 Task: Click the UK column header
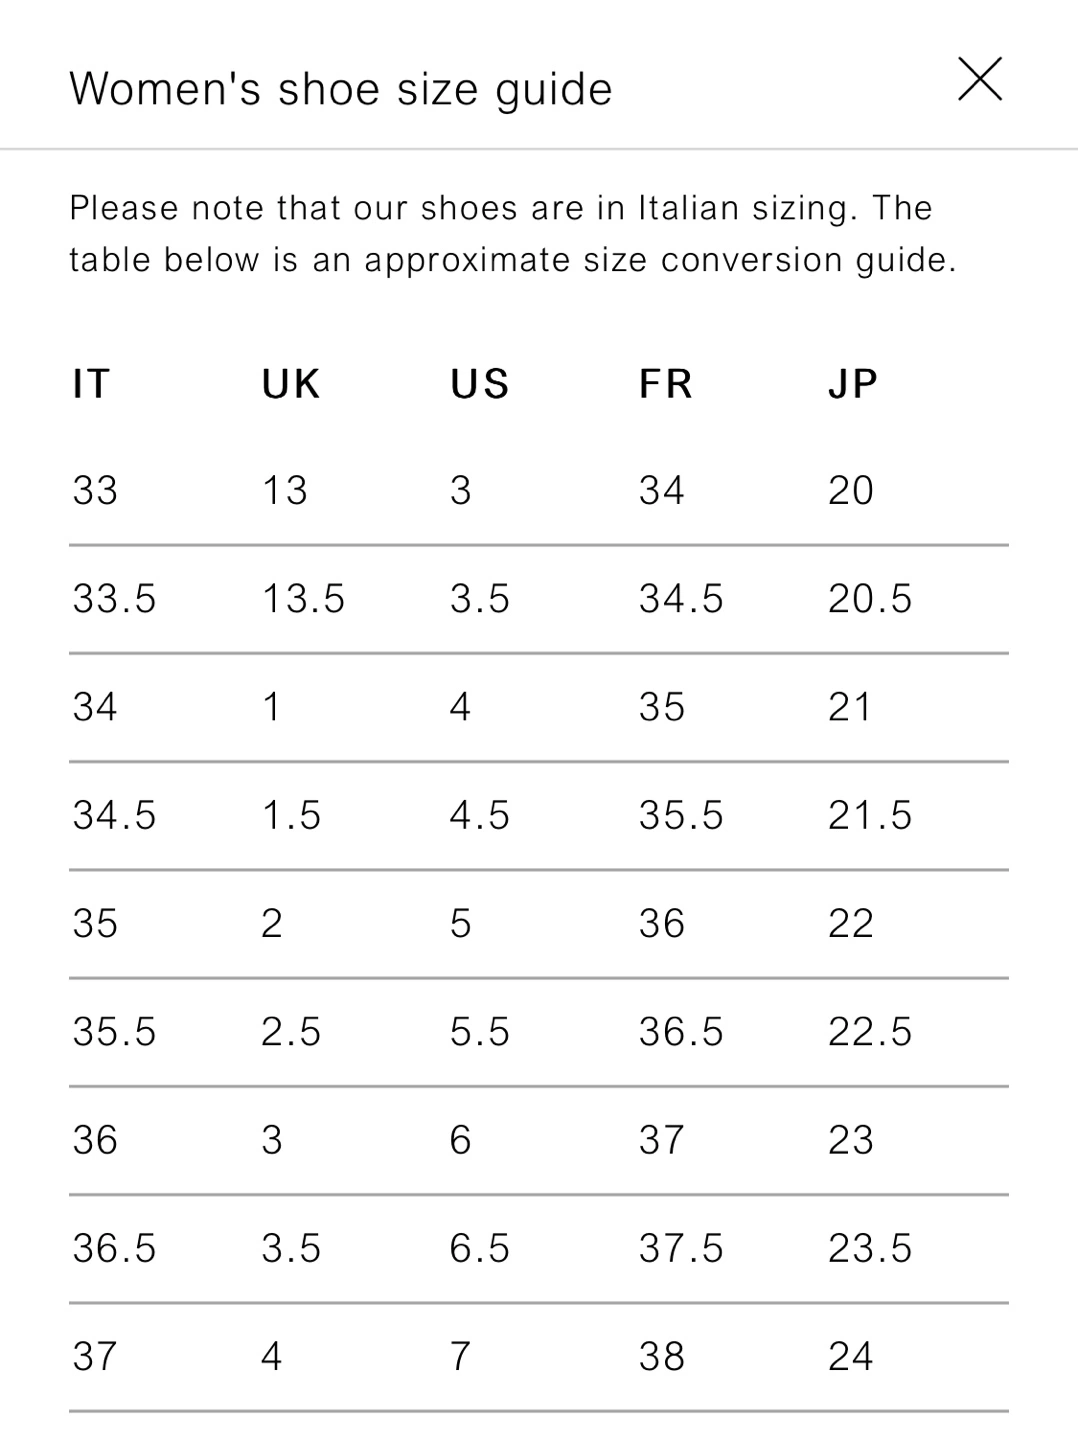[x=290, y=384]
